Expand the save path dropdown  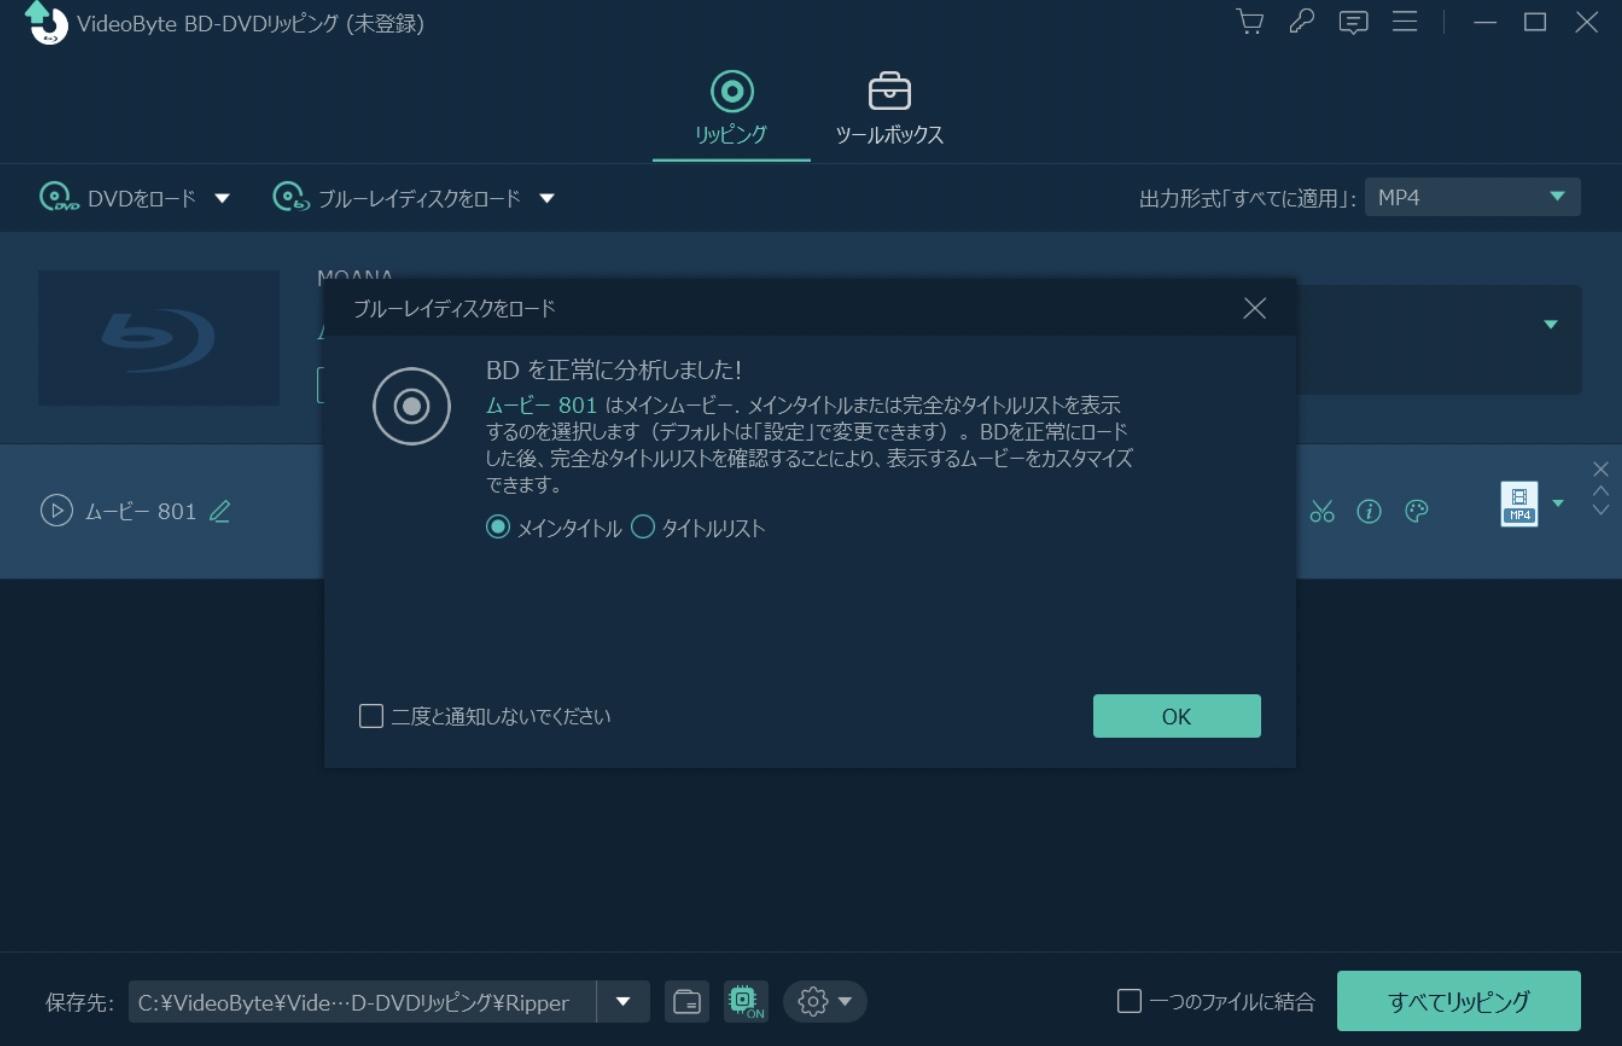pos(623,1002)
